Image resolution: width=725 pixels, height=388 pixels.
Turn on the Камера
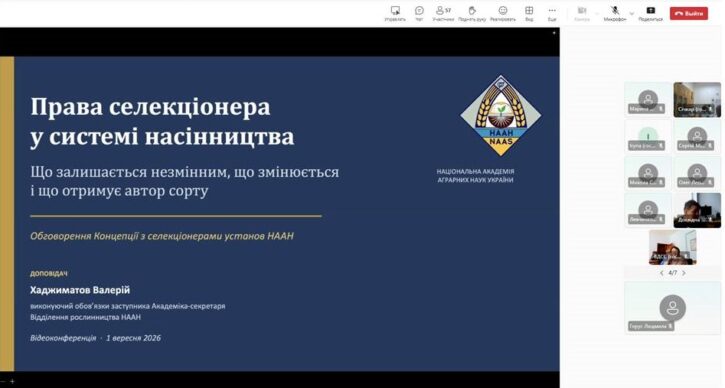(x=582, y=14)
